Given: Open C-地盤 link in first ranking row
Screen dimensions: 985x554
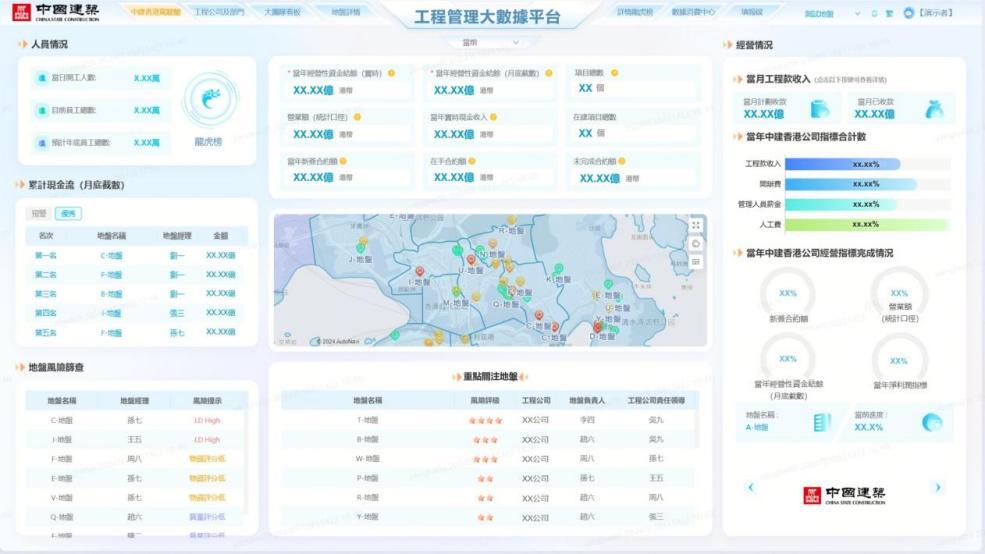Looking at the screenshot, I should pos(111,255).
